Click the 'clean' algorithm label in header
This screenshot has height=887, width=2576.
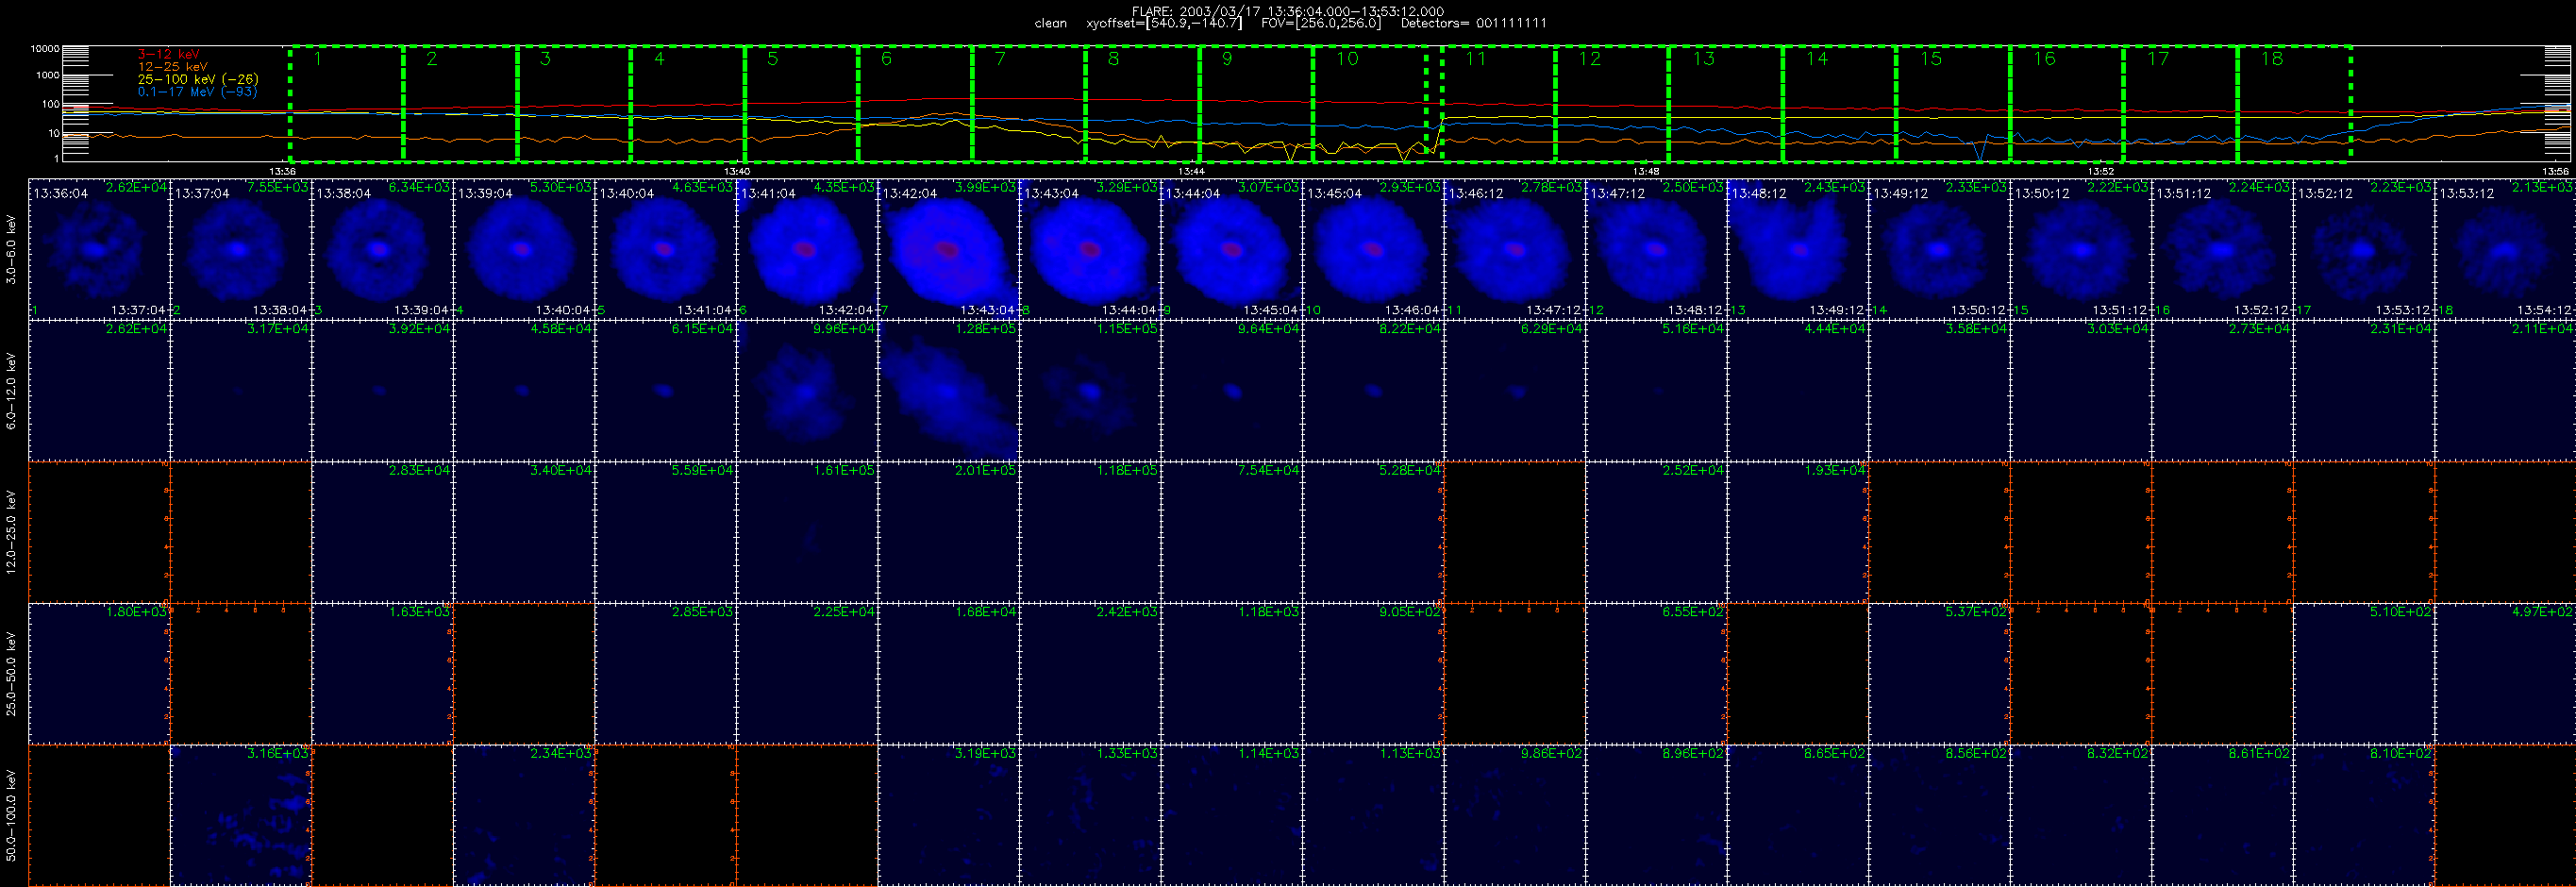pos(1051,23)
